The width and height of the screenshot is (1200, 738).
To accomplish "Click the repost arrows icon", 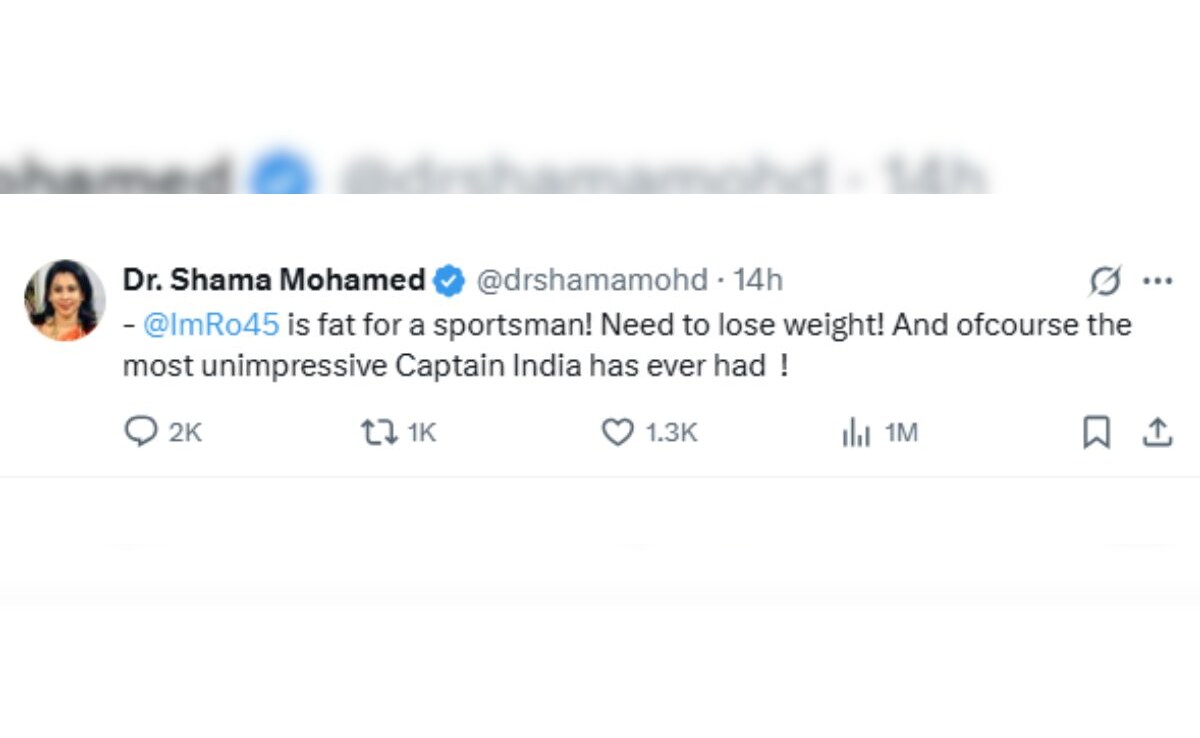I will coord(378,432).
